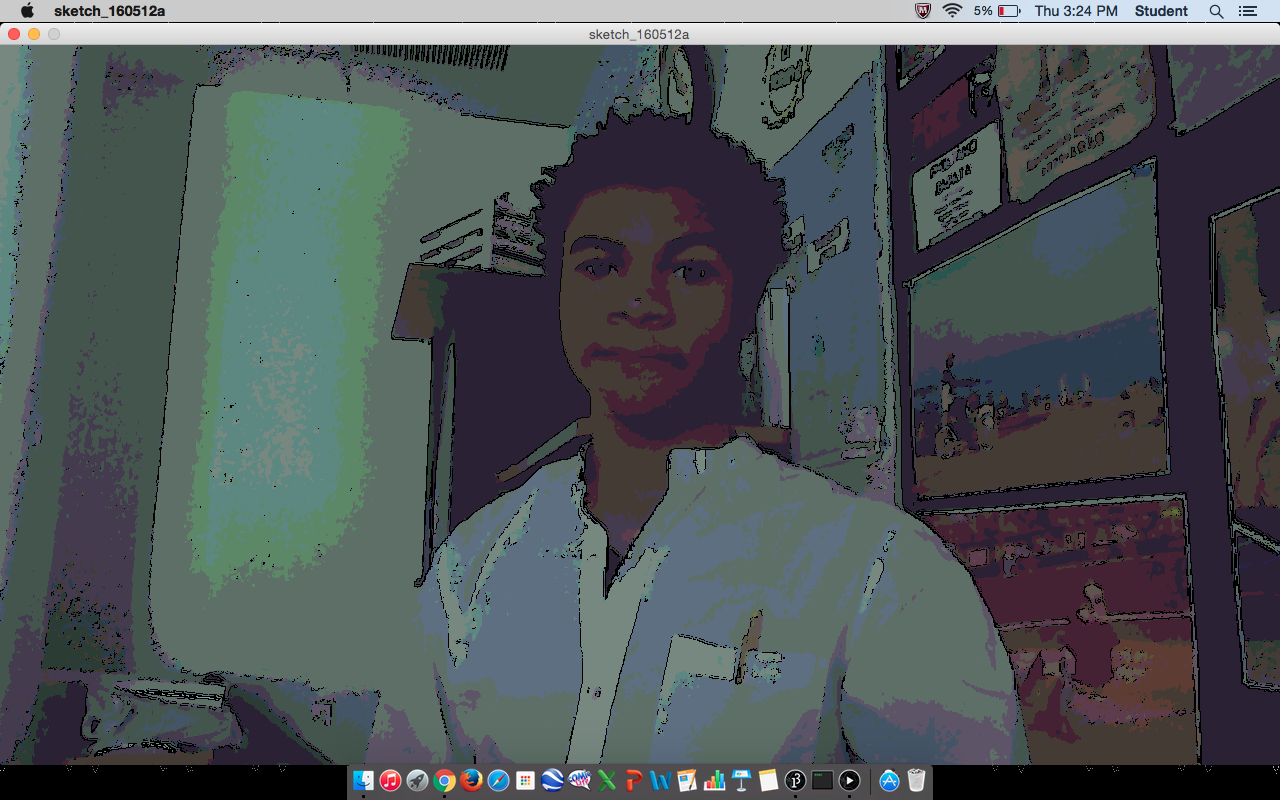Launch Google Chrome from the dock
The height and width of the screenshot is (800, 1280).
click(444, 780)
